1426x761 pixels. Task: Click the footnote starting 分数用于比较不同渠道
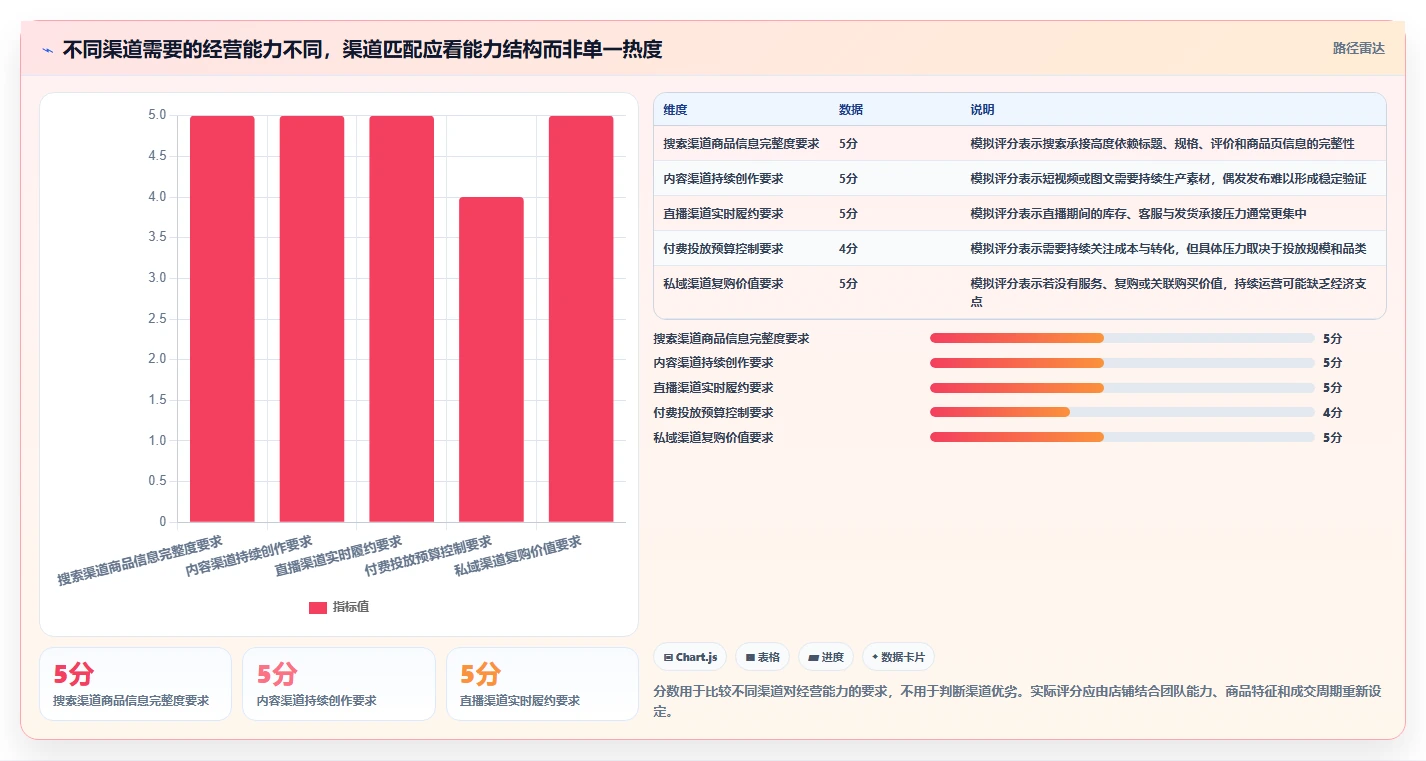click(x=1017, y=702)
